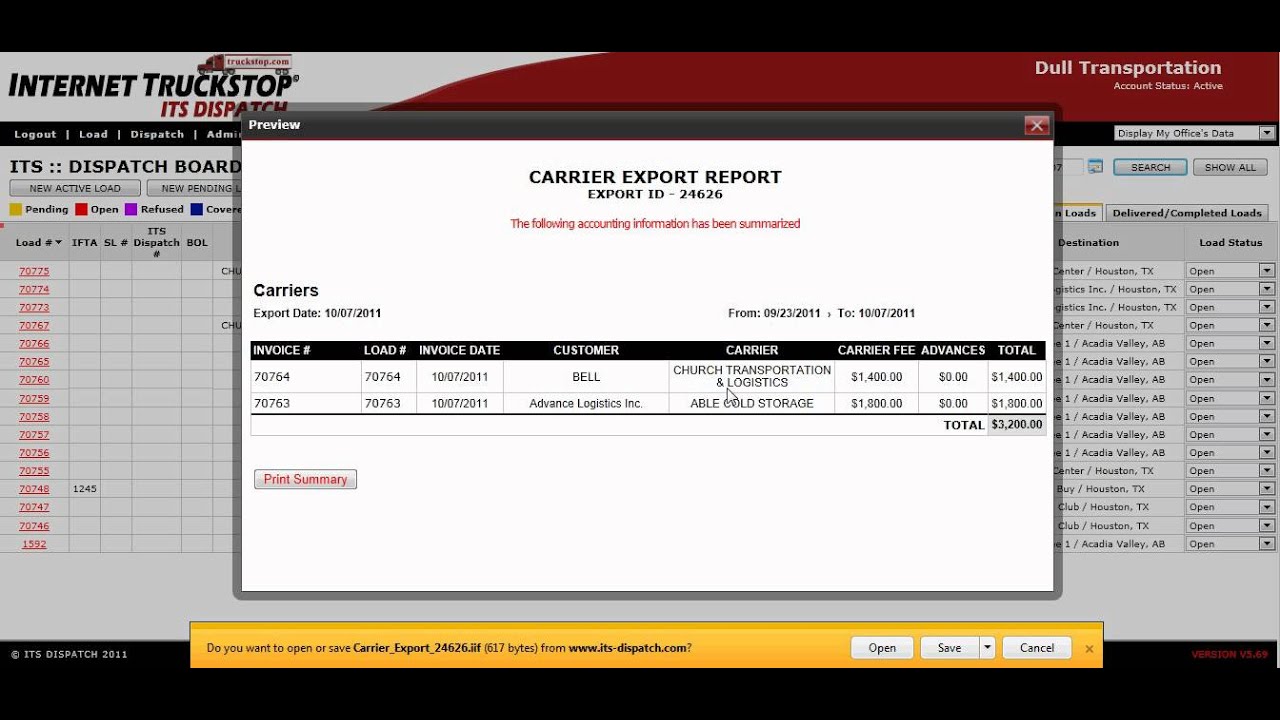Click the red Open legend swatch
Screen dimensions: 1280x720
[82, 210]
